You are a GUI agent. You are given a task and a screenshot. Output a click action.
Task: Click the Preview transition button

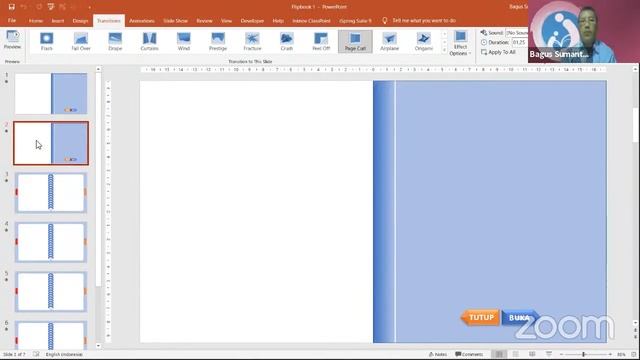coord(12,40)
